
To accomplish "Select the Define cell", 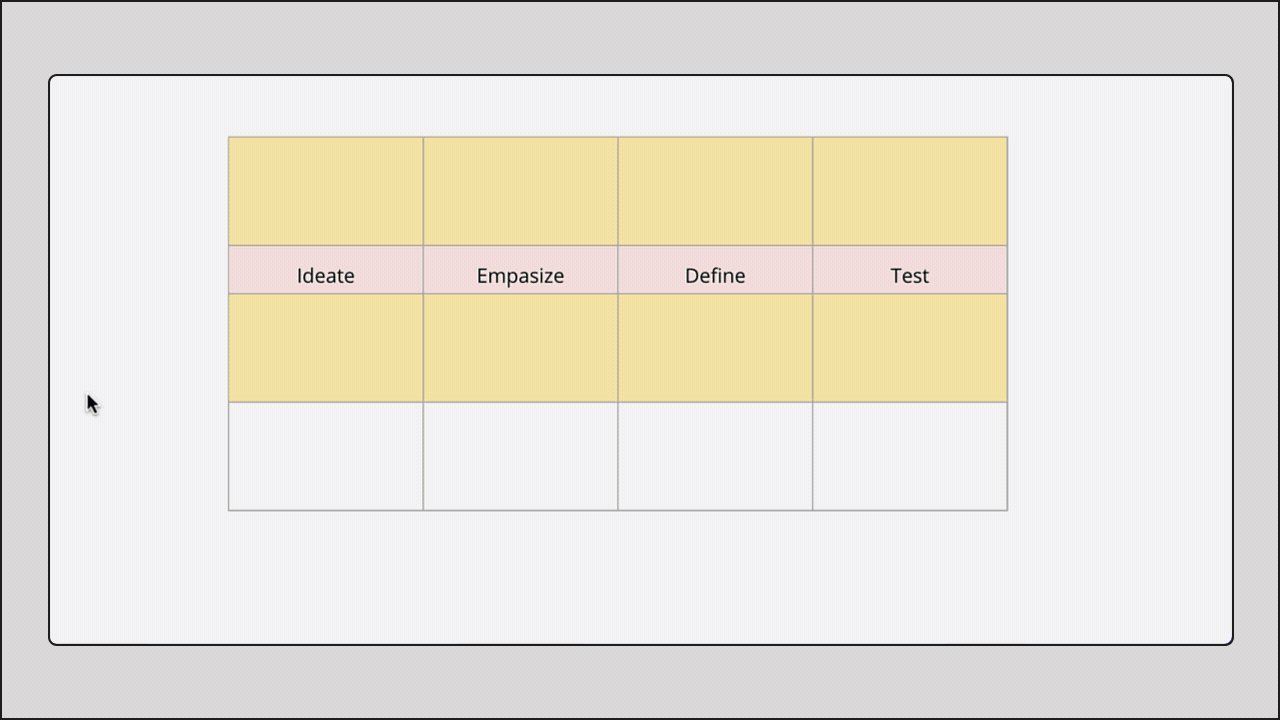I will coord(715,270).
